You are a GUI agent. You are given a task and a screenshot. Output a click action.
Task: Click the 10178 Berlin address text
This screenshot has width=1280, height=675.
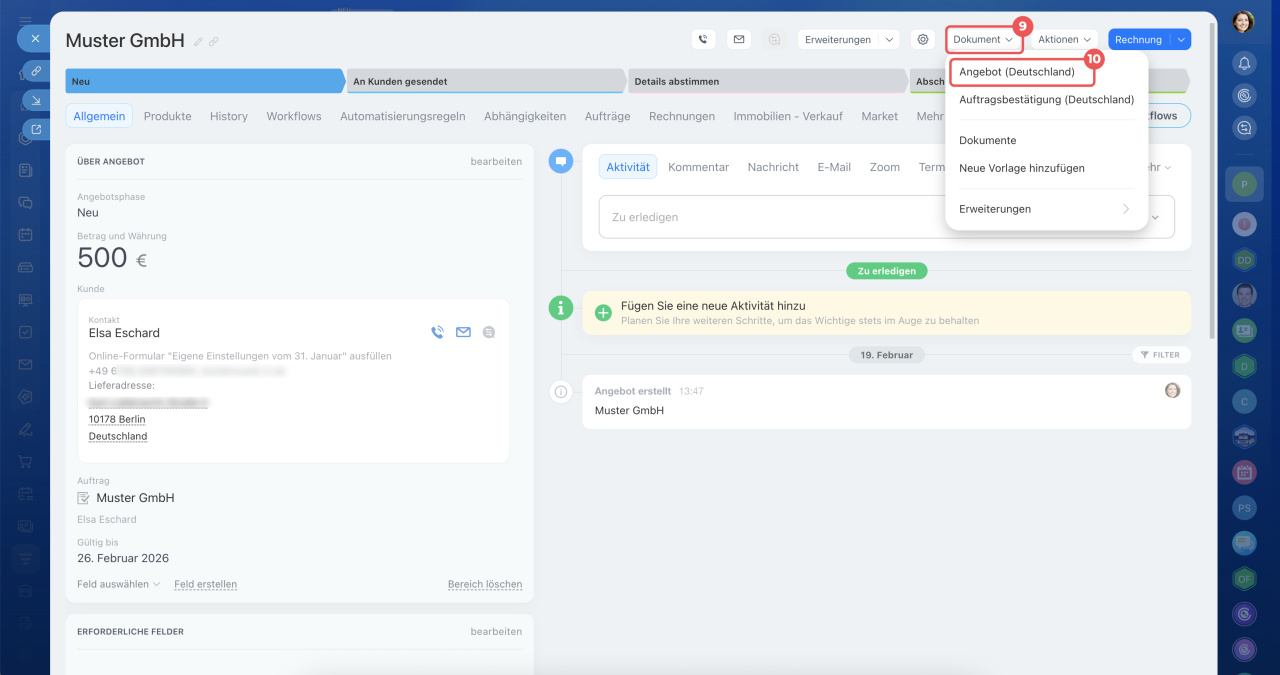(x=117, y=420)
